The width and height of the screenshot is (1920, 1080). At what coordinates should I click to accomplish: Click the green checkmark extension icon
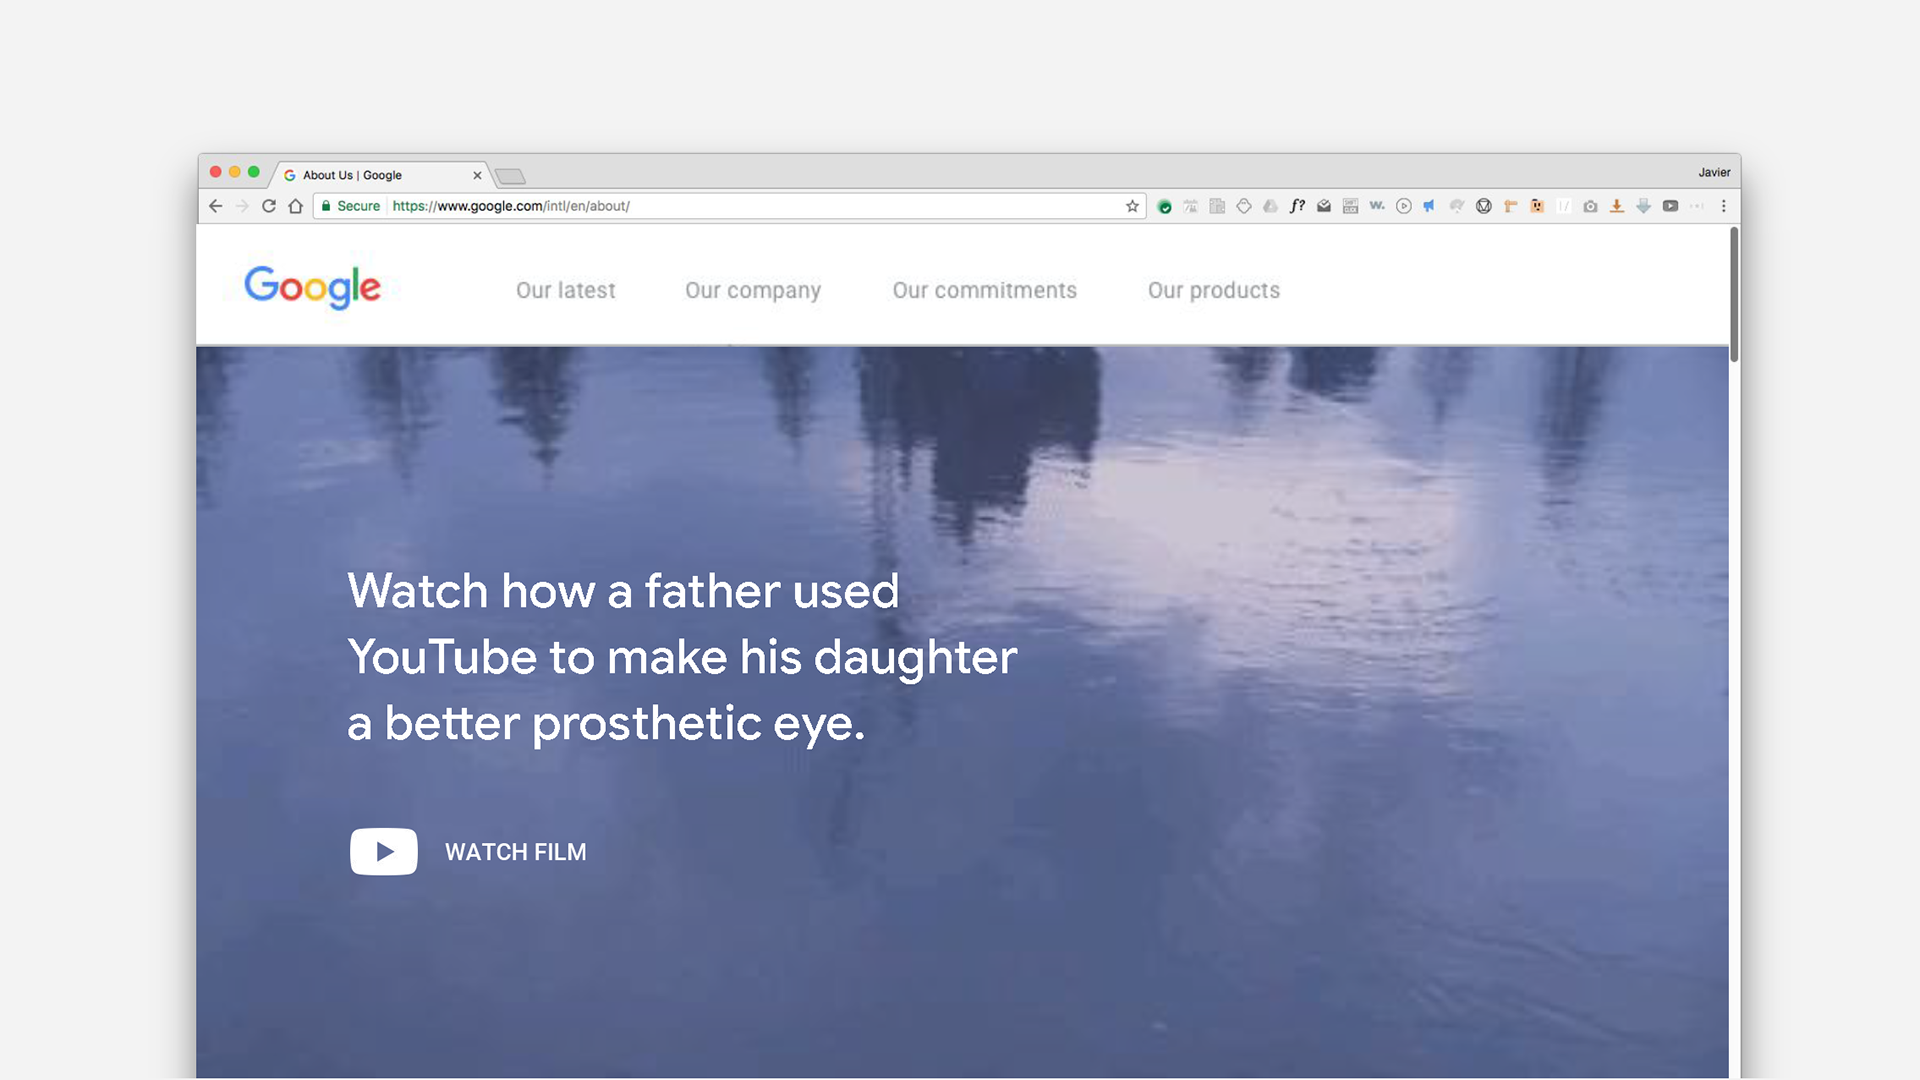(x=1164, y=207)
